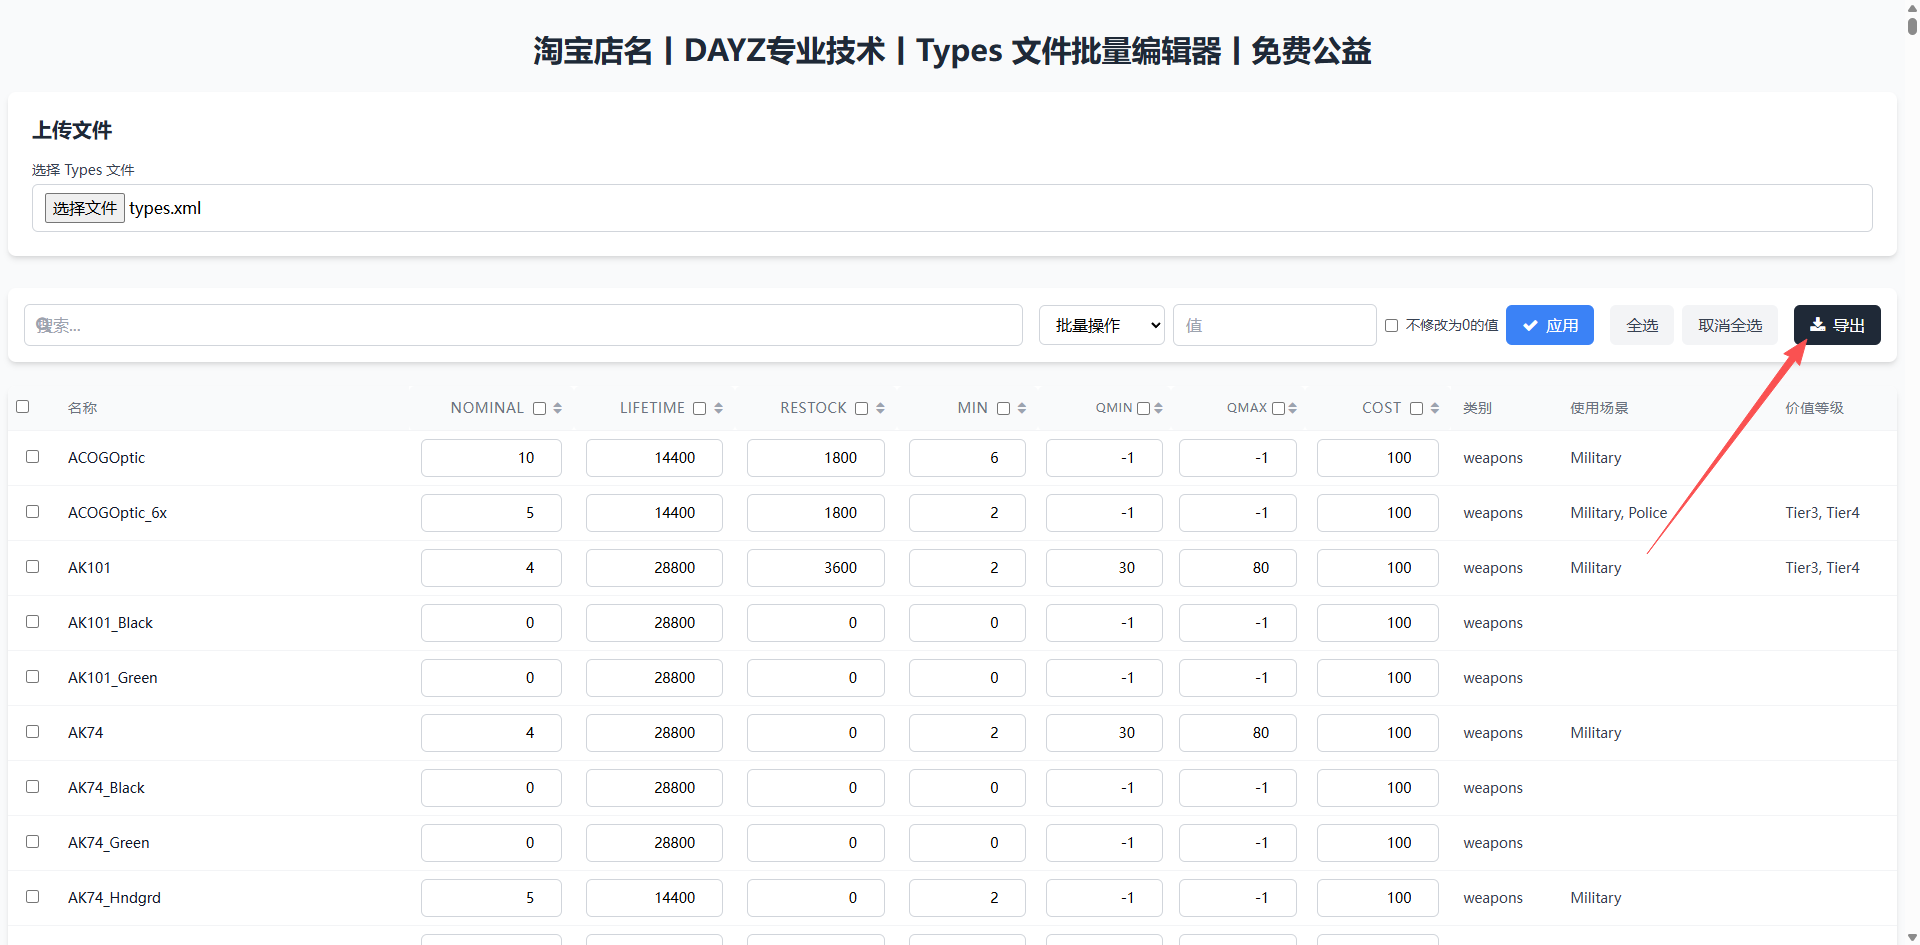
Task: Edit QMAX value for AK101
Action: pyautogui.click(x=1238, y=568)
